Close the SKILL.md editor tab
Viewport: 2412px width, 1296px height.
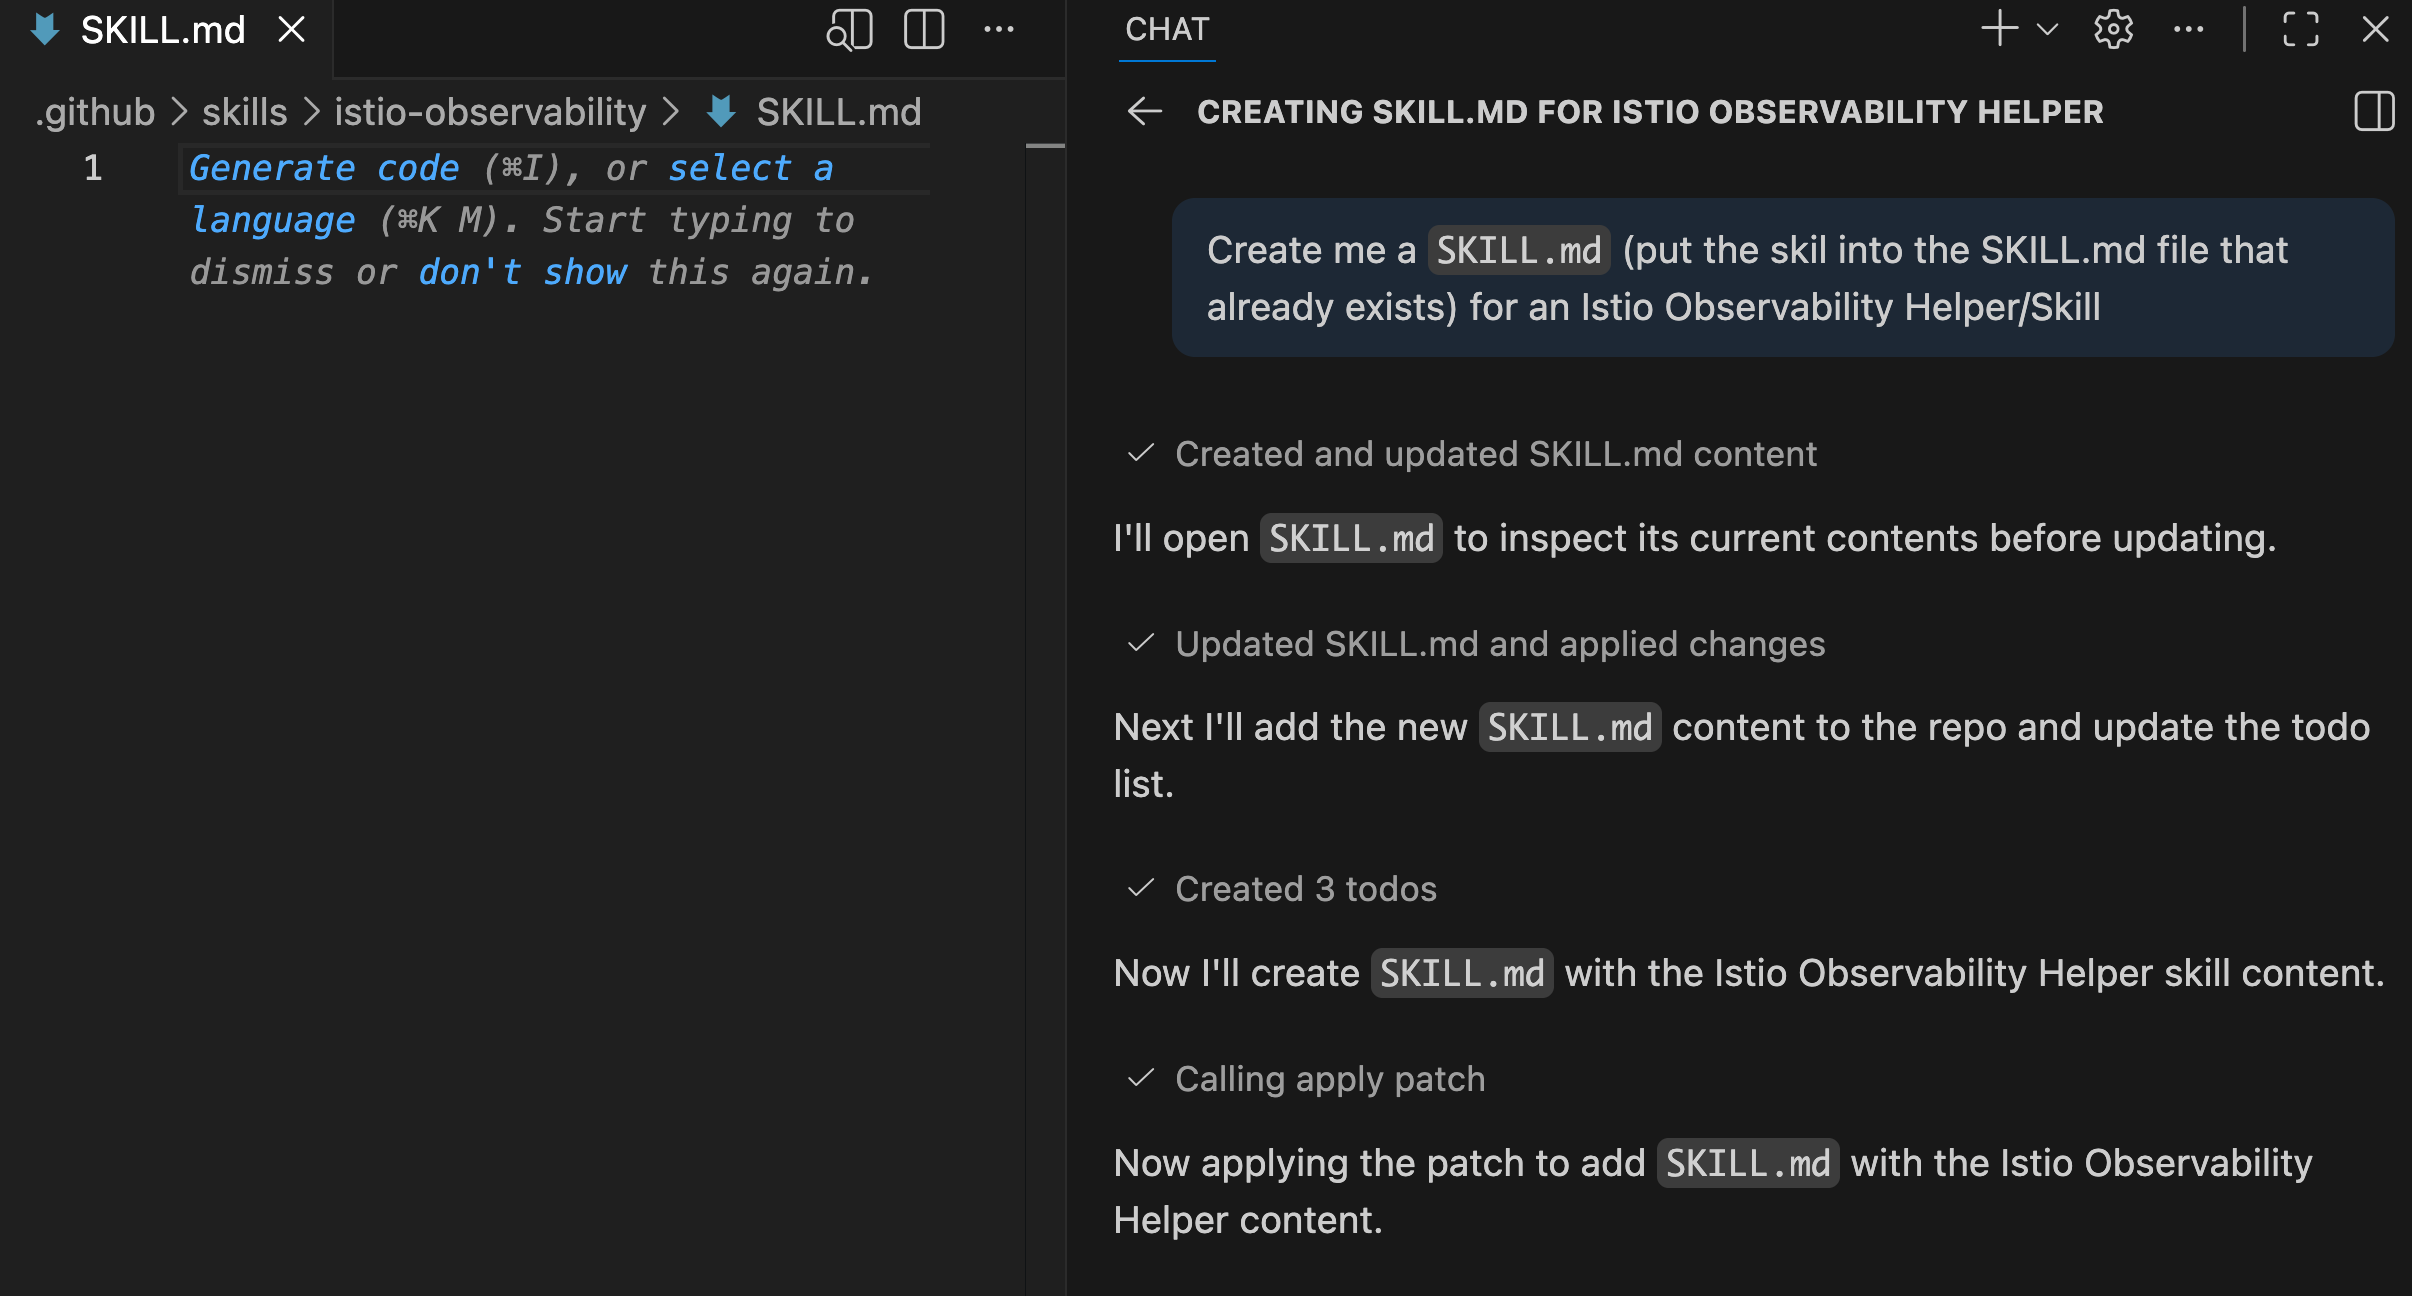click(x=290, y=29)
